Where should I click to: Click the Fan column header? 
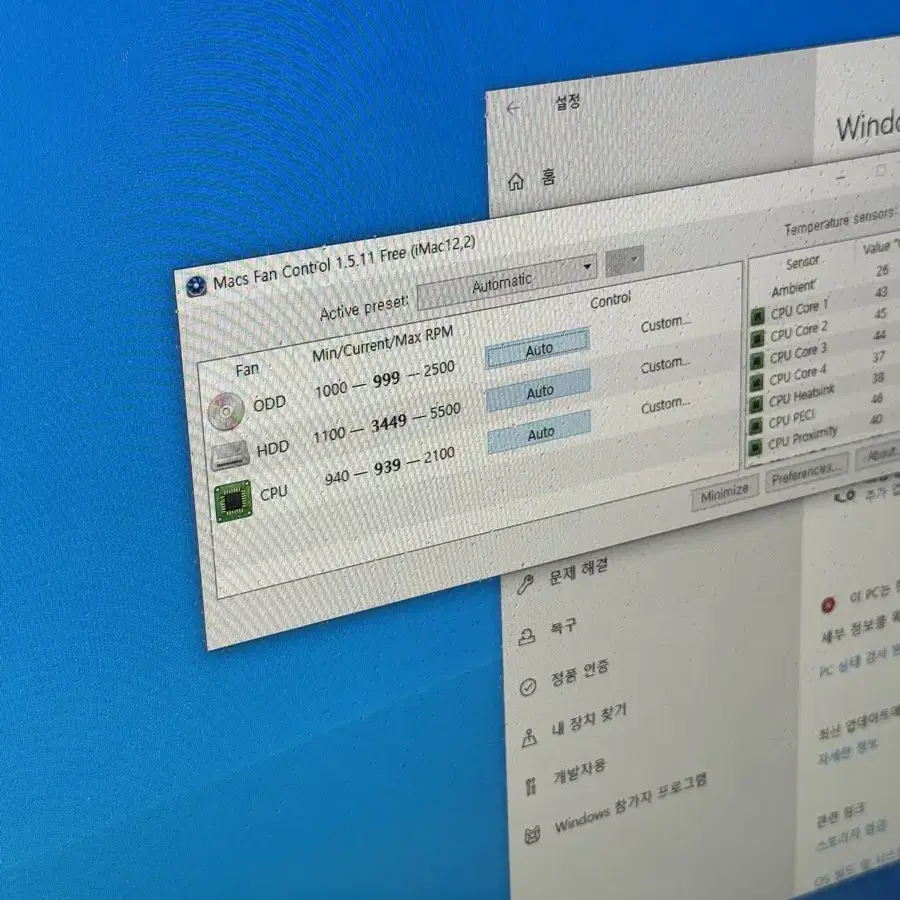(x=247, y=370)
